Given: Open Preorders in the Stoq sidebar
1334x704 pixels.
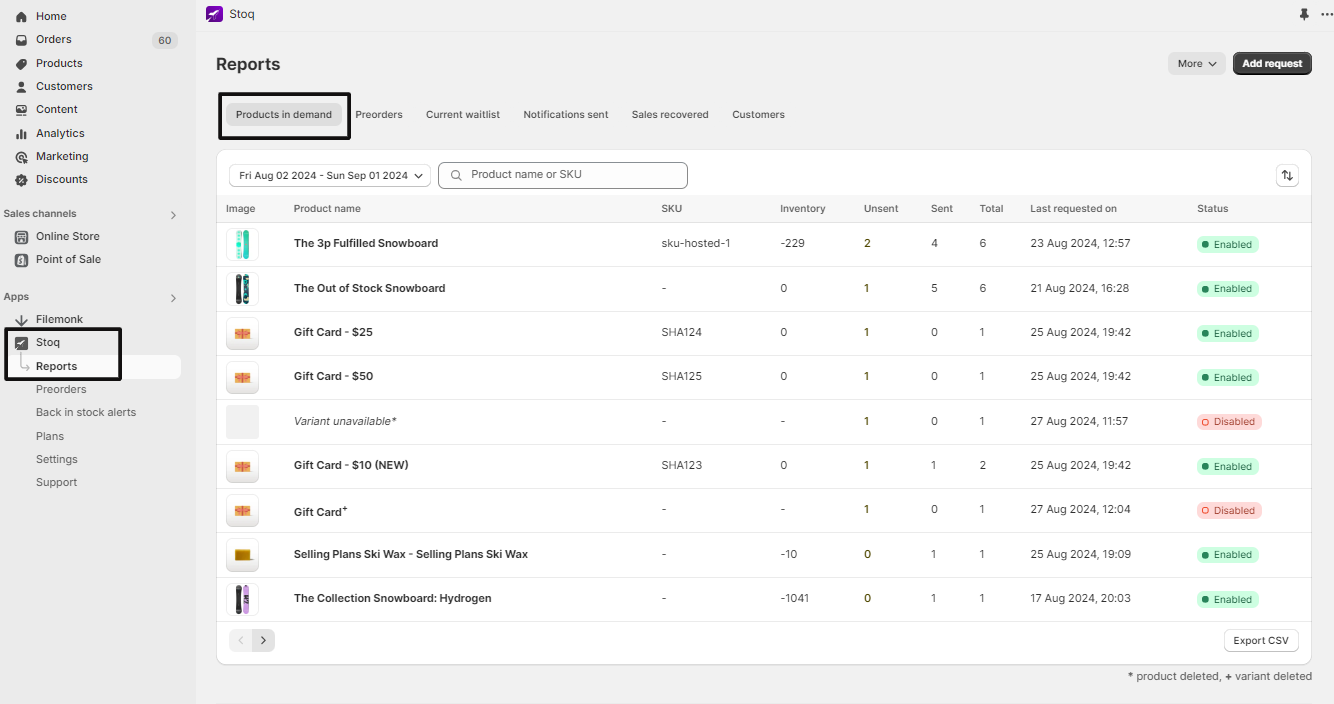Looking at the screenshot, I should [61, 390].
